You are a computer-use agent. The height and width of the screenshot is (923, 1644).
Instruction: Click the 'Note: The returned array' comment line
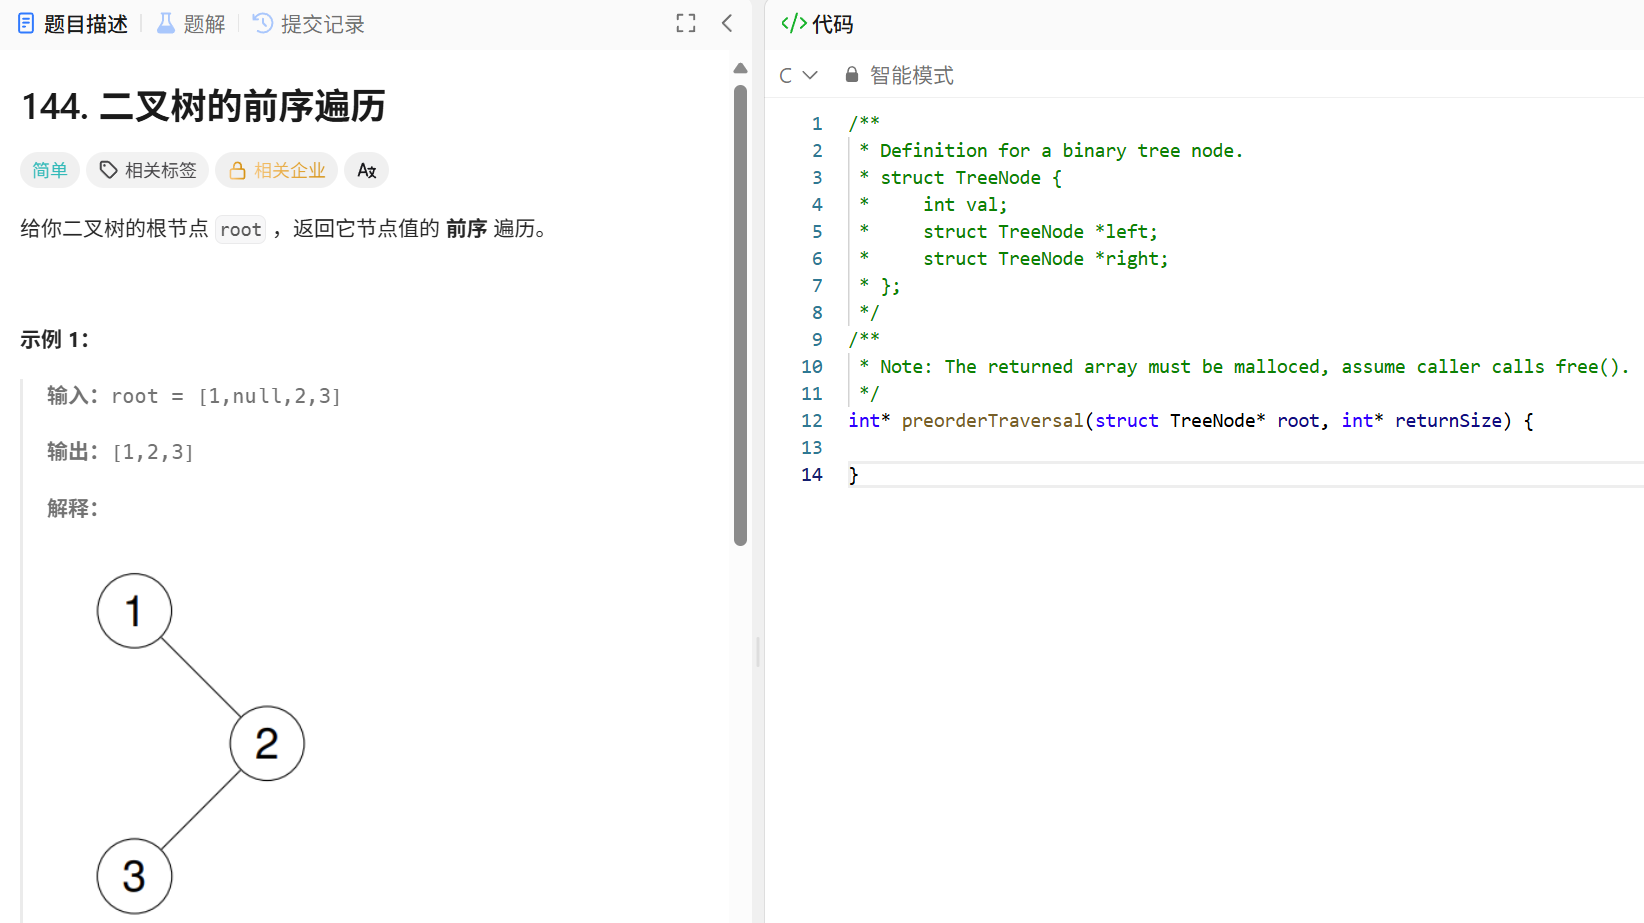tap(1244, 367)
